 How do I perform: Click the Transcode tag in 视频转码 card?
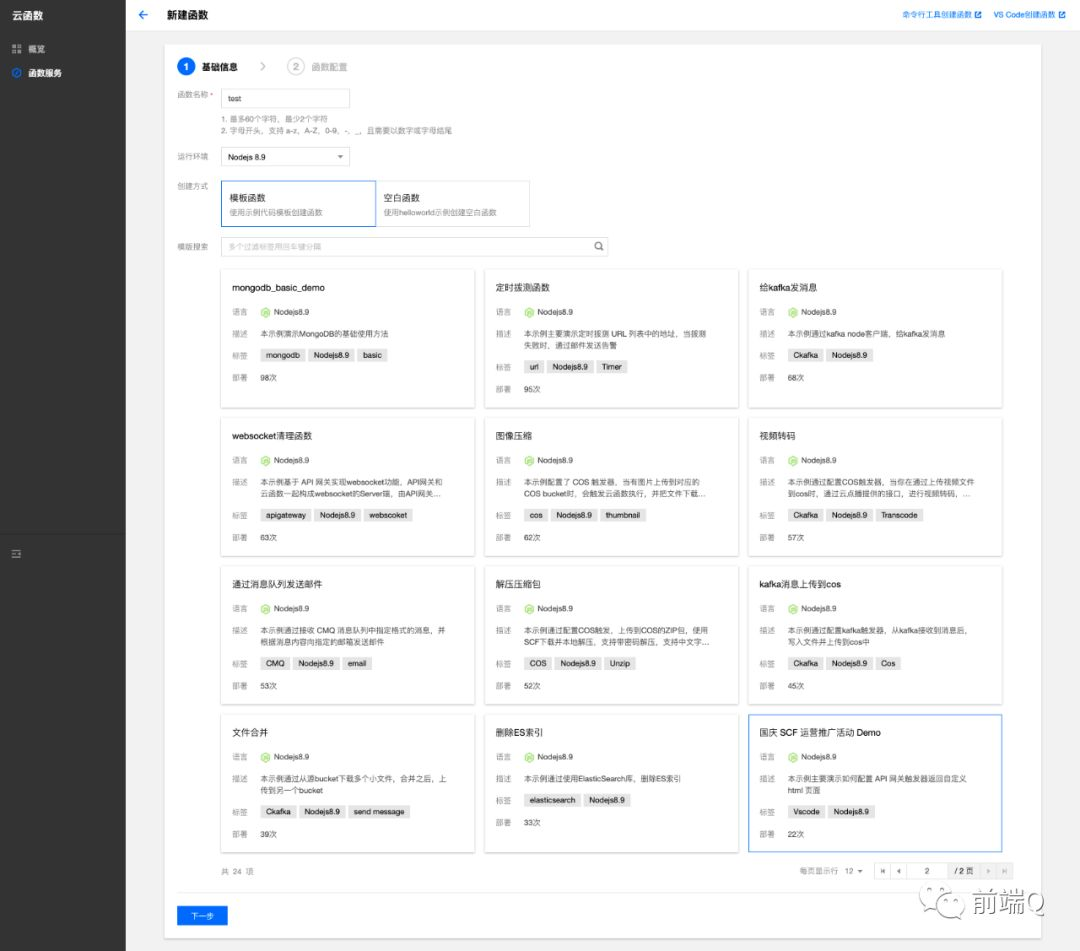tap(900, 515)
